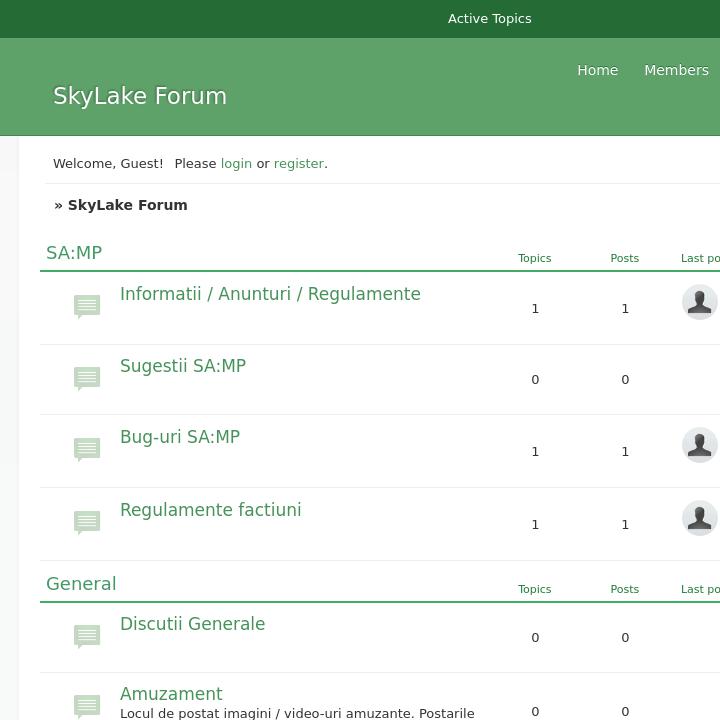Screen dimensions: 720x720
Task: Click SkyLake Forum breadcrumb link
Action: pos(127,205)
